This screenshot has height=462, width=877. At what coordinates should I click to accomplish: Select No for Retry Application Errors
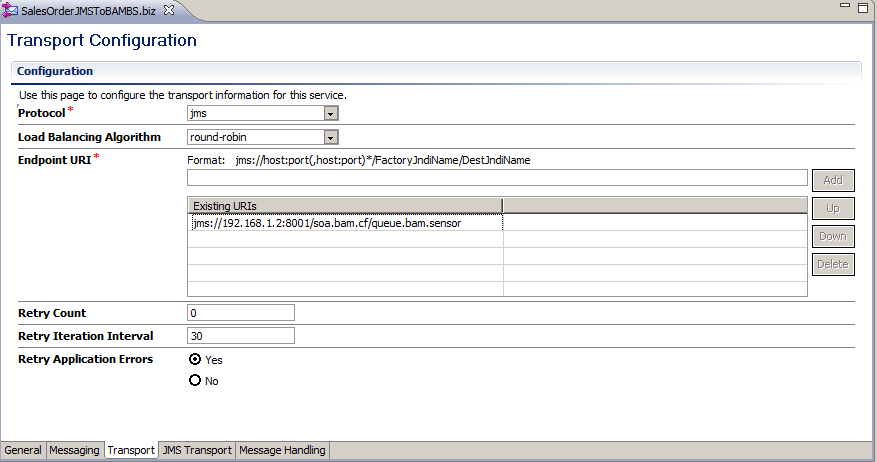click(195, 380)
